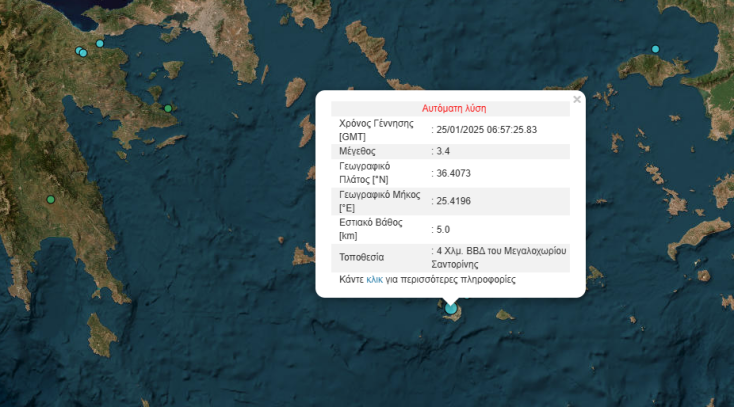The height and width of the screenshot is (407, 734).
Task: Click the focal depth value 5.0
Action: (443, 229)
